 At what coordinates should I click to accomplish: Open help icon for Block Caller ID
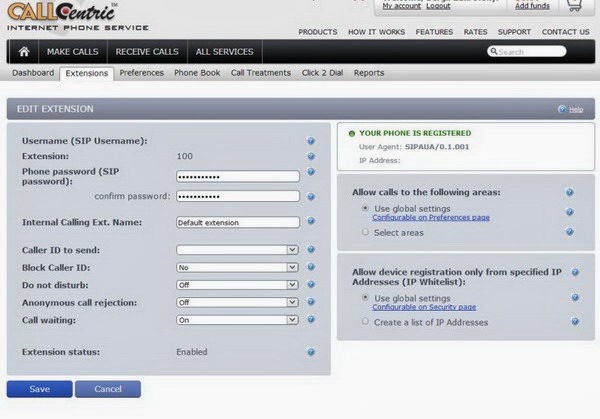pos(311,267)
